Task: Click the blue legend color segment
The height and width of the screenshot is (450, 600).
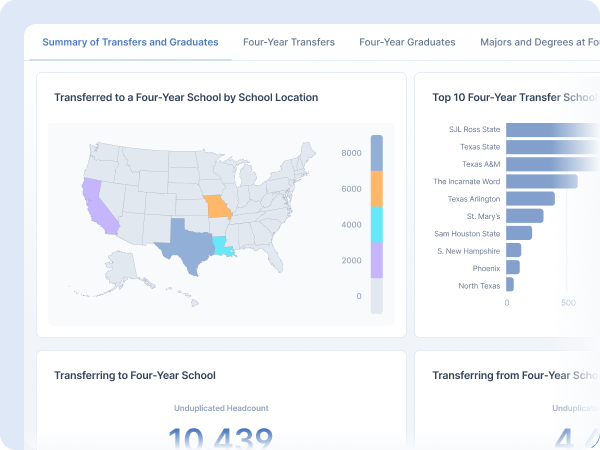Action: (x=376, y=153)
